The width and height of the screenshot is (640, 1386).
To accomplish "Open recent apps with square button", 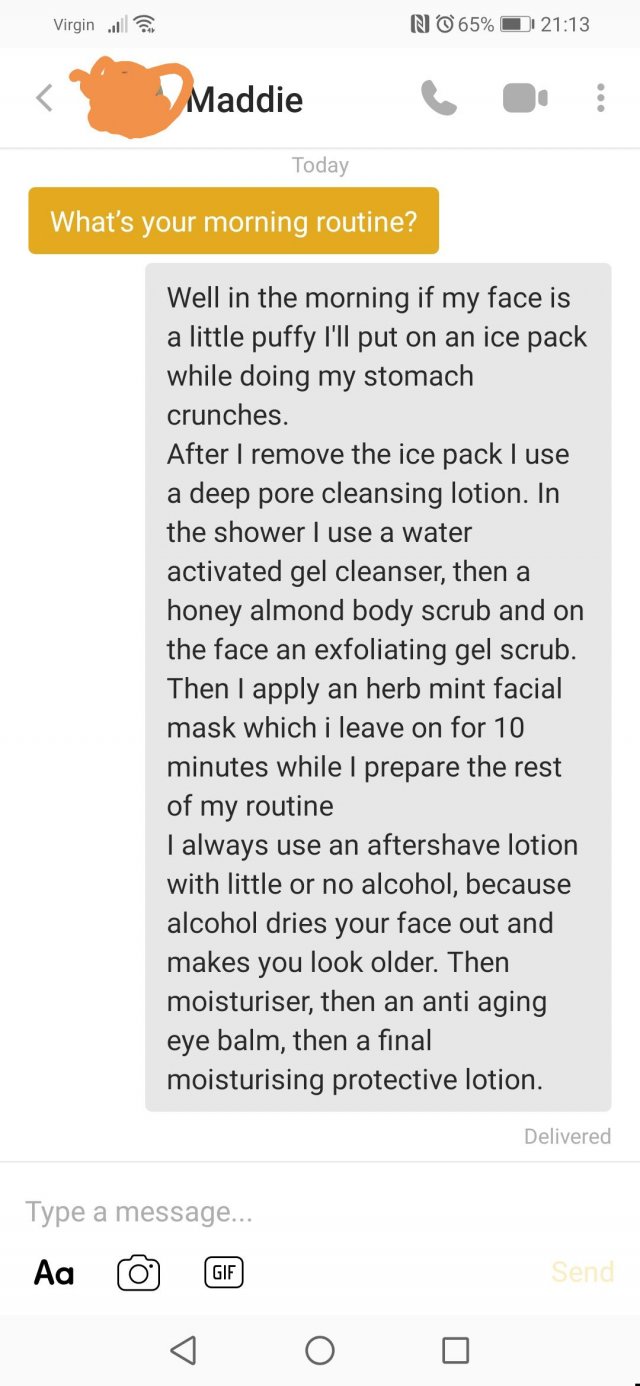I will point(455,1350).
